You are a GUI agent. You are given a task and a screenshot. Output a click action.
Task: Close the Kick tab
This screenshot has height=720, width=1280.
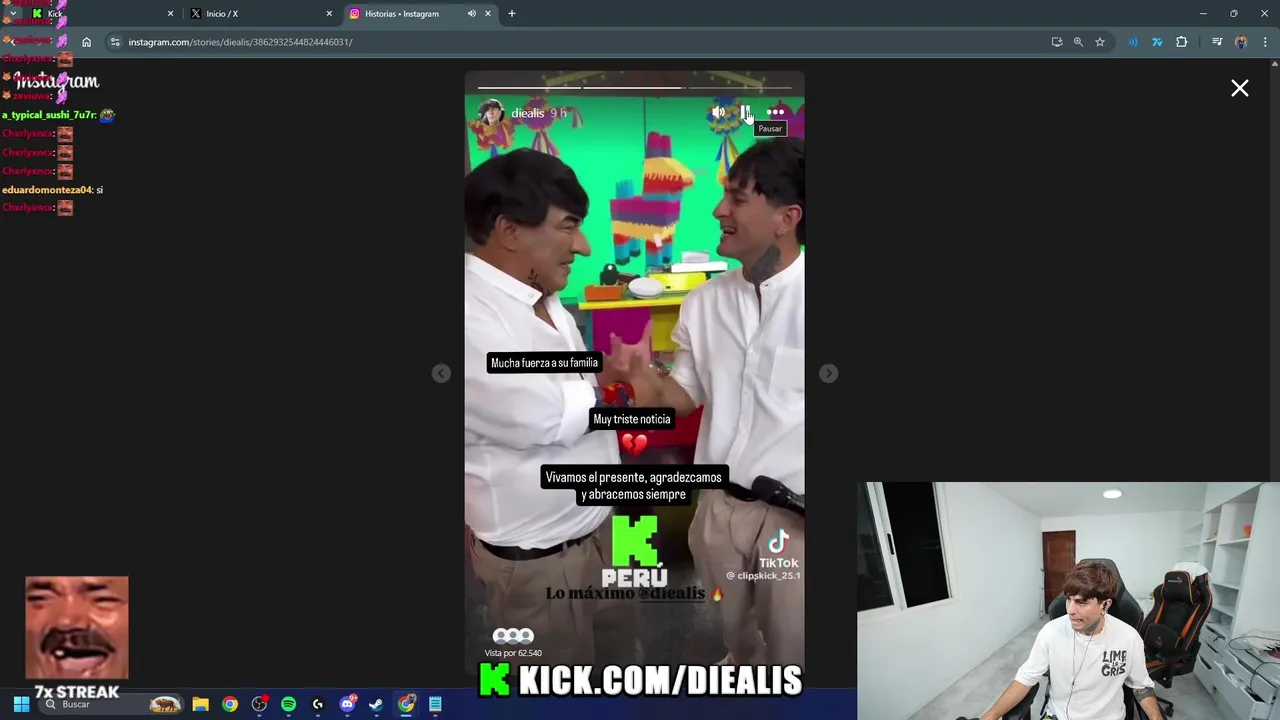170,14
